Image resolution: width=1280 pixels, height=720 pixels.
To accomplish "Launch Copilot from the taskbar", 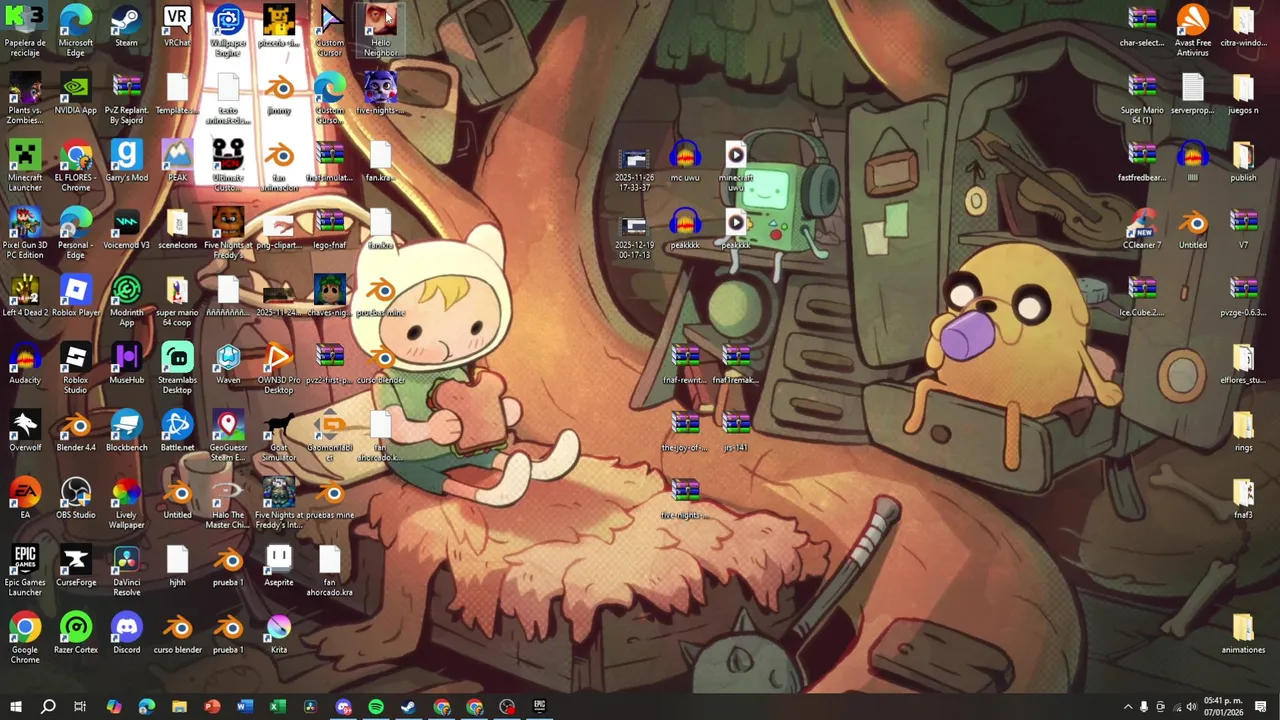I will 114,707.
